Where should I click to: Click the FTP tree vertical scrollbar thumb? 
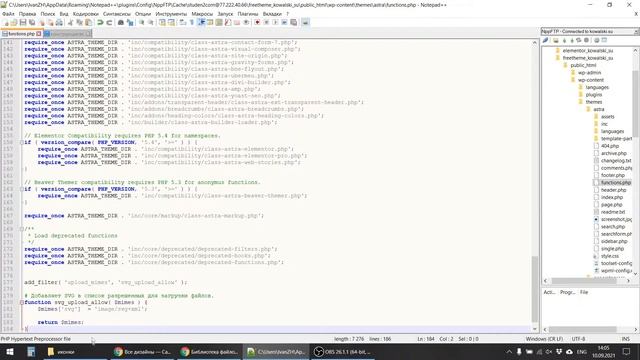tap(636, 103)
